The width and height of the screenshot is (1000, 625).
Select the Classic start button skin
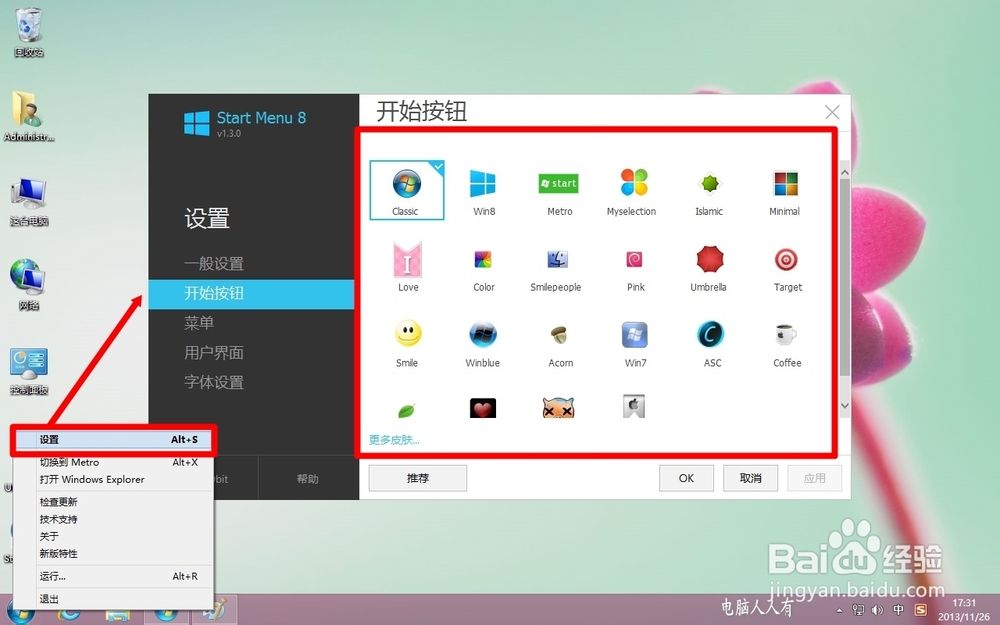(407, 190)
